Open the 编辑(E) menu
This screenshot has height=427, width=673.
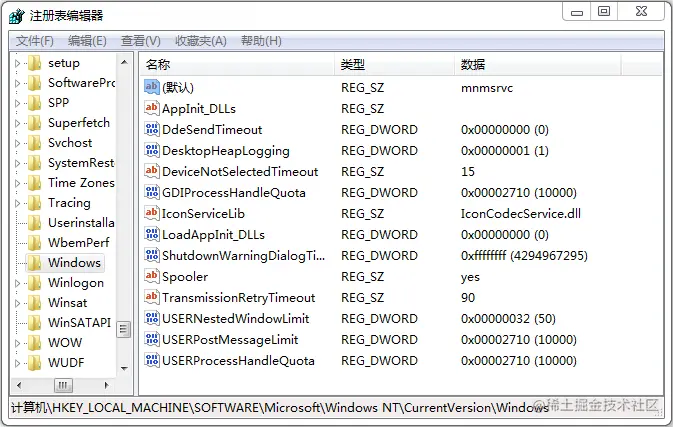[x=87, y=41]
